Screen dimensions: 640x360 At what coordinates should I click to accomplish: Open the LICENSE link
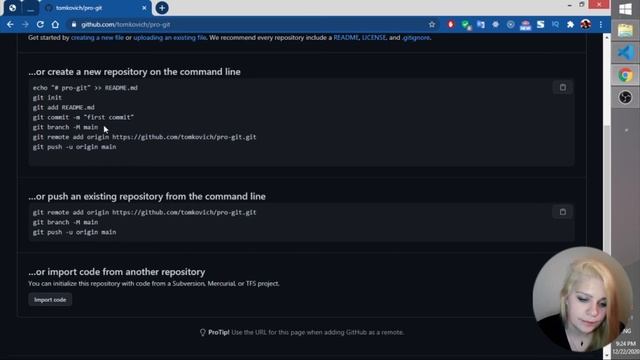[x=374, y=38]
